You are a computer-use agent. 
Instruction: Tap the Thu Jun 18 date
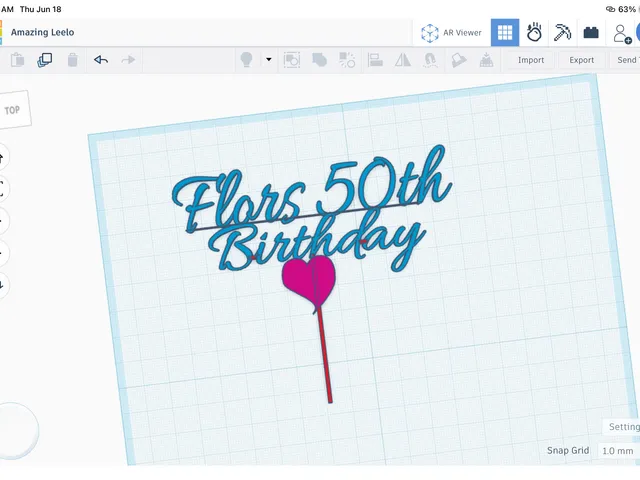(x=40, y=9)
